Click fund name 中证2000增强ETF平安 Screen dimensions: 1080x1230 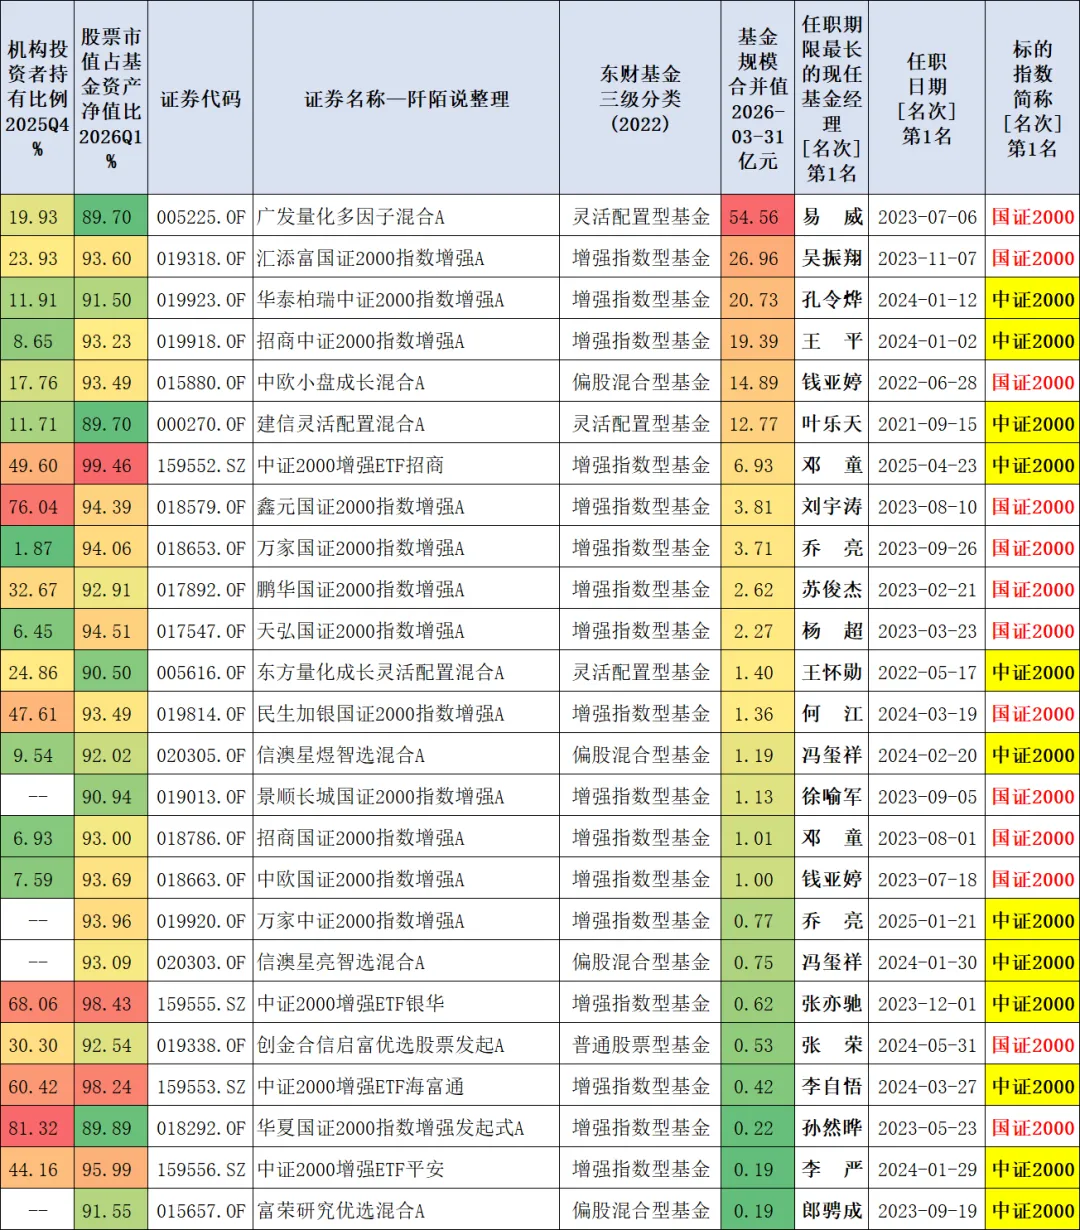pos(351,1170)
